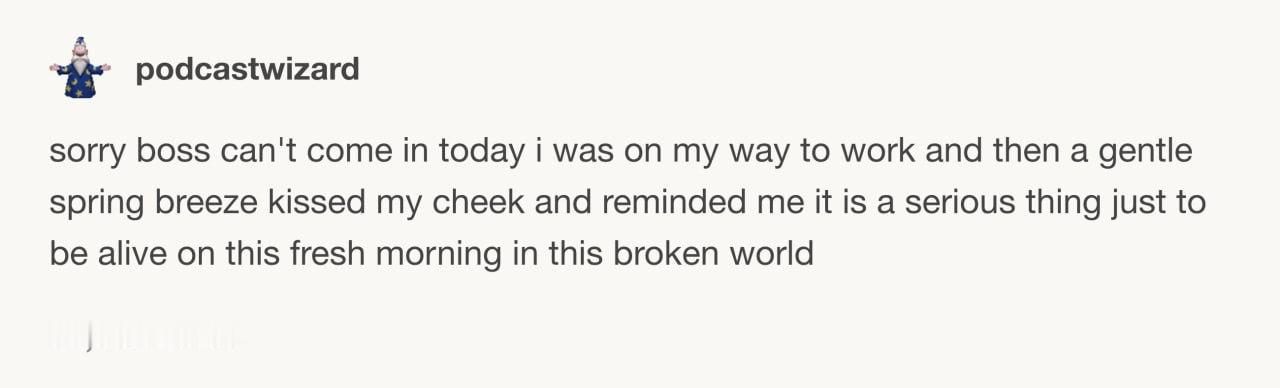
Task: Click the phrase "be alive" in the post
Action: click(108, 254)
